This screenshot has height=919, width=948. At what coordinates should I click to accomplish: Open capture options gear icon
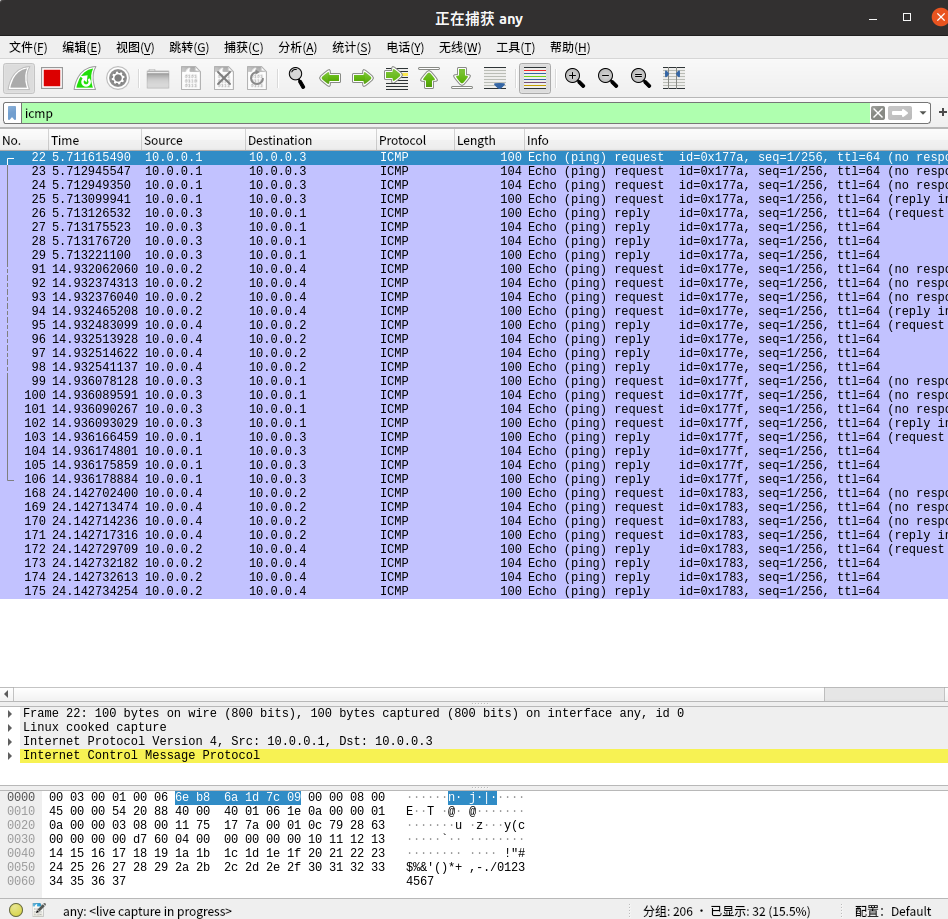click(118, 79)
